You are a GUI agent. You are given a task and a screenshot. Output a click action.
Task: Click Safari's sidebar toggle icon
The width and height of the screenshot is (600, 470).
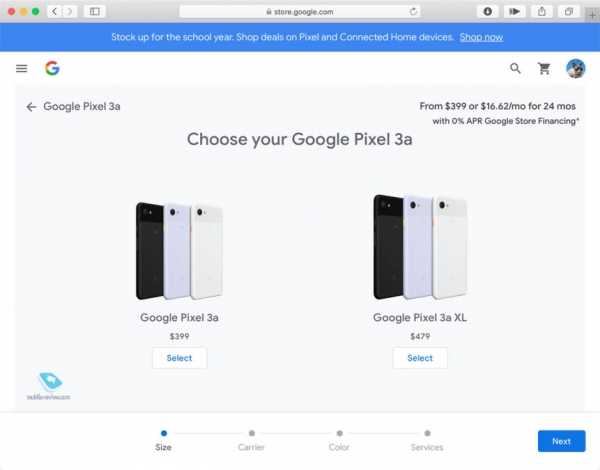95,11
